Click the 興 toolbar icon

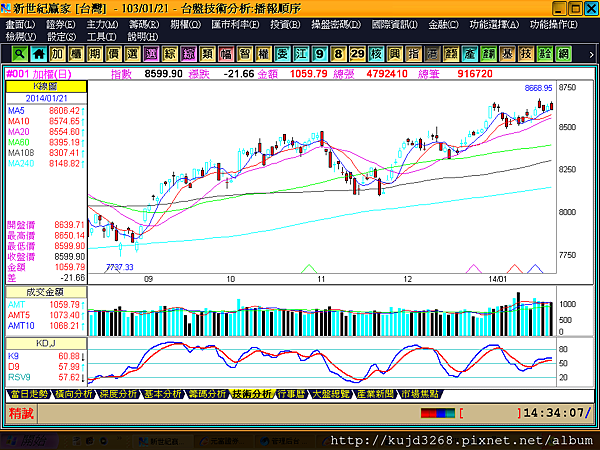tap(395, 54)
